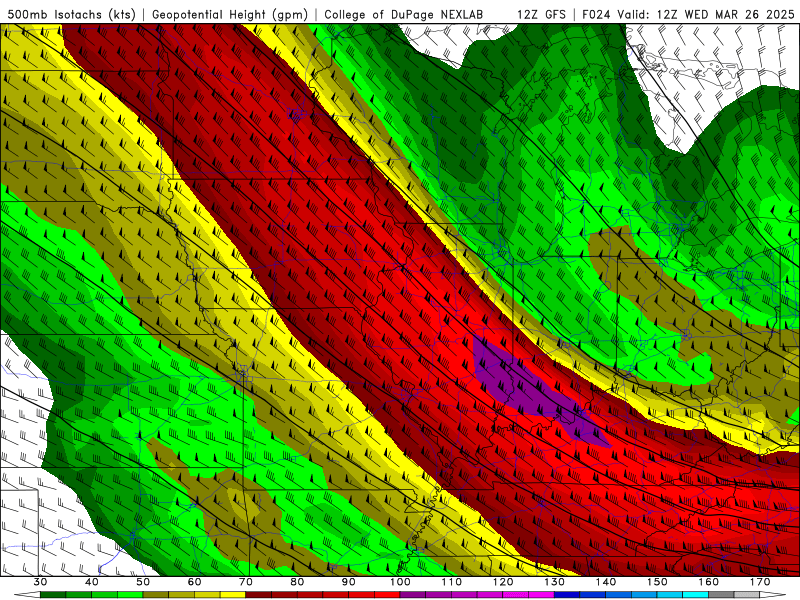Click the "500mb Isotachs (kts)" title text
Screen dimensions: 800x600
[71, 14]
